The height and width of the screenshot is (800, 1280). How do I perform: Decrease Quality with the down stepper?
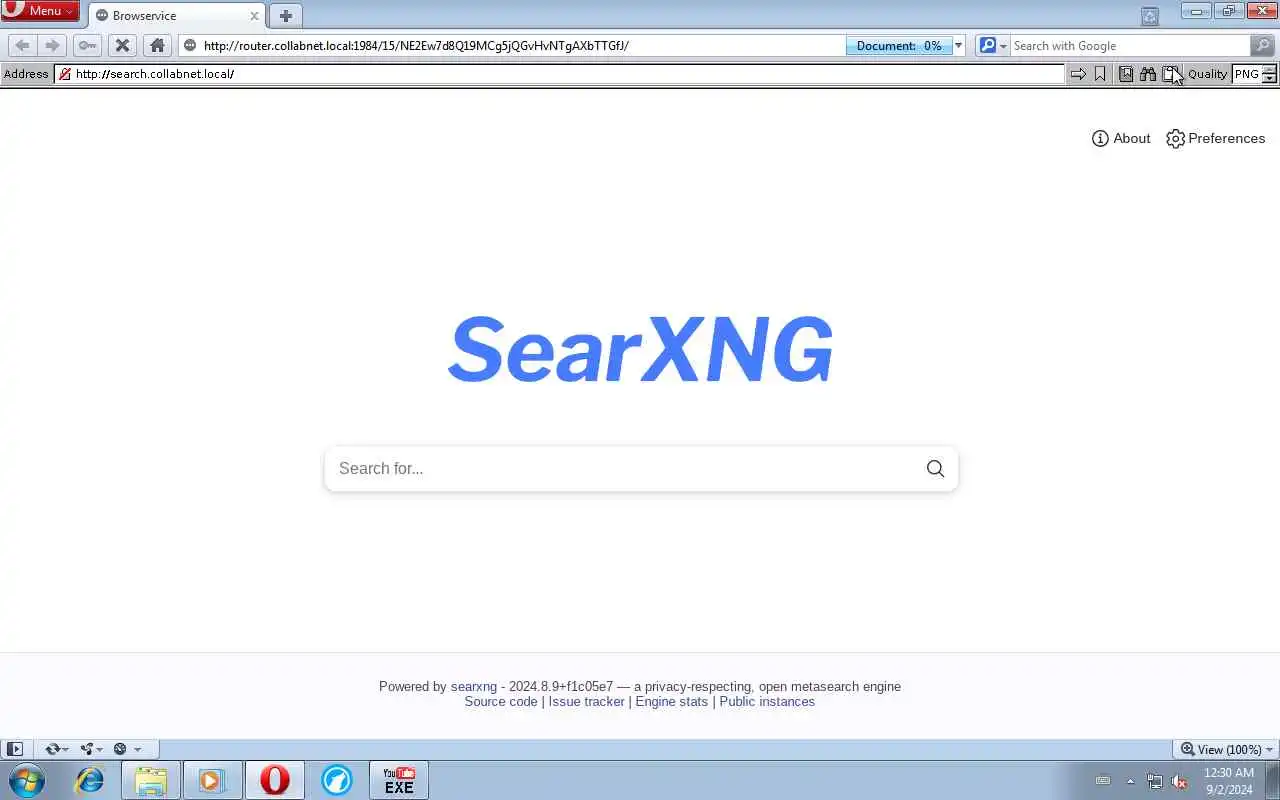pyautogui.click(x=1270, y=78)
